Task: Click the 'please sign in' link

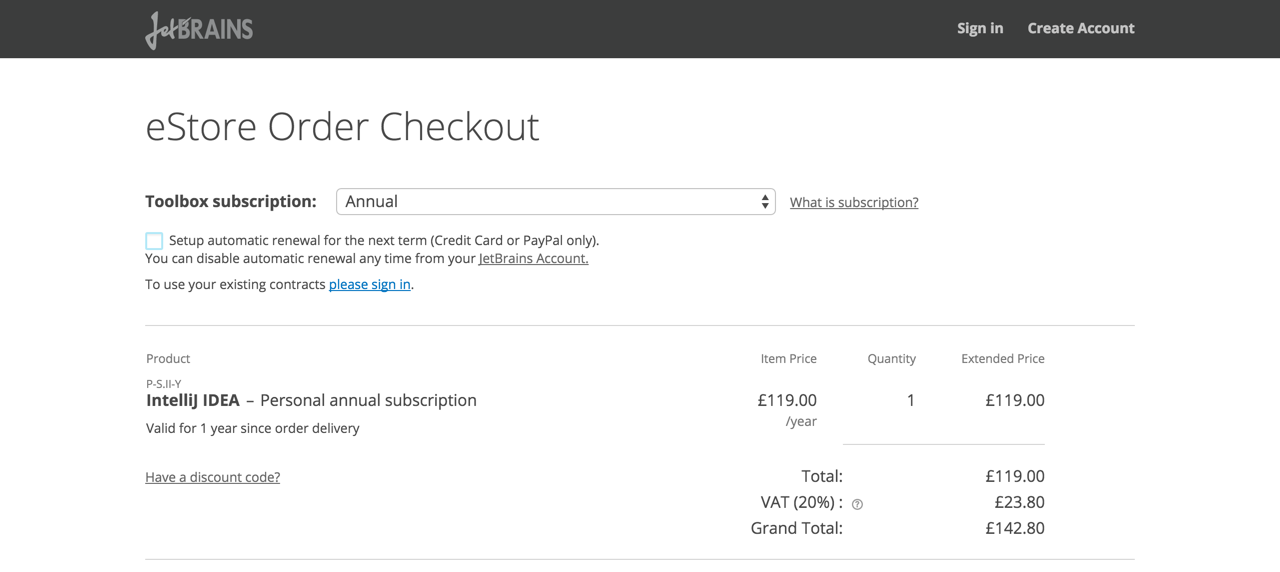Action: [369, 284]
